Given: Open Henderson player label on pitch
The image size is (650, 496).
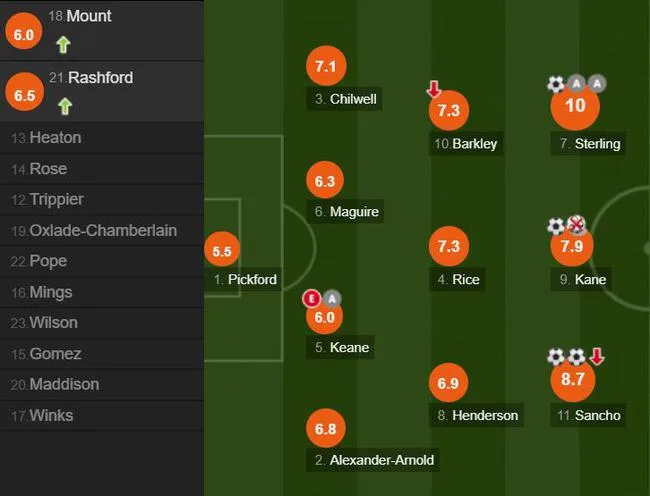Looking at the screenshot, I should 476,415.
